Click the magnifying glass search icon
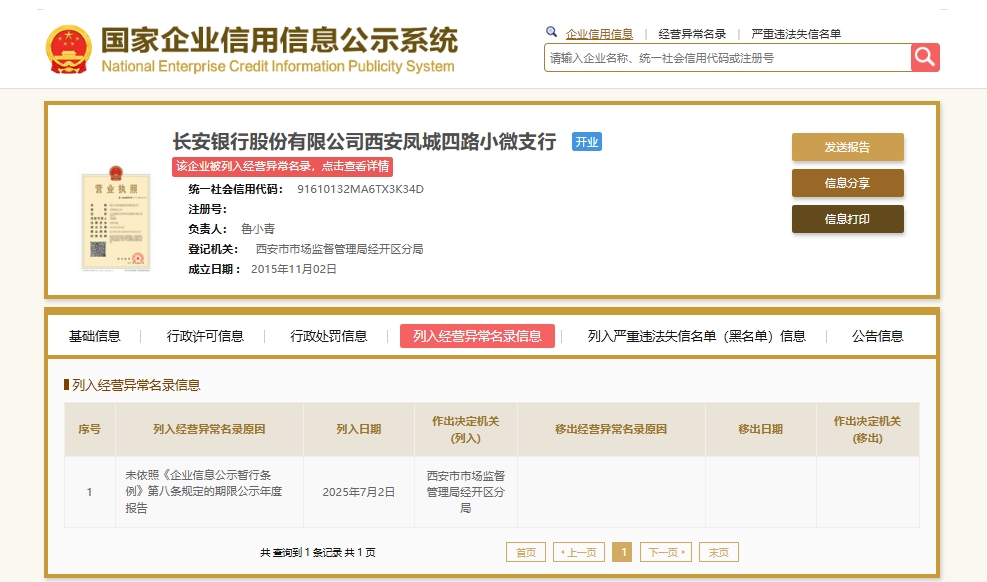The width and height of the screenshot is (987, 582). click(x=924, y=57)
